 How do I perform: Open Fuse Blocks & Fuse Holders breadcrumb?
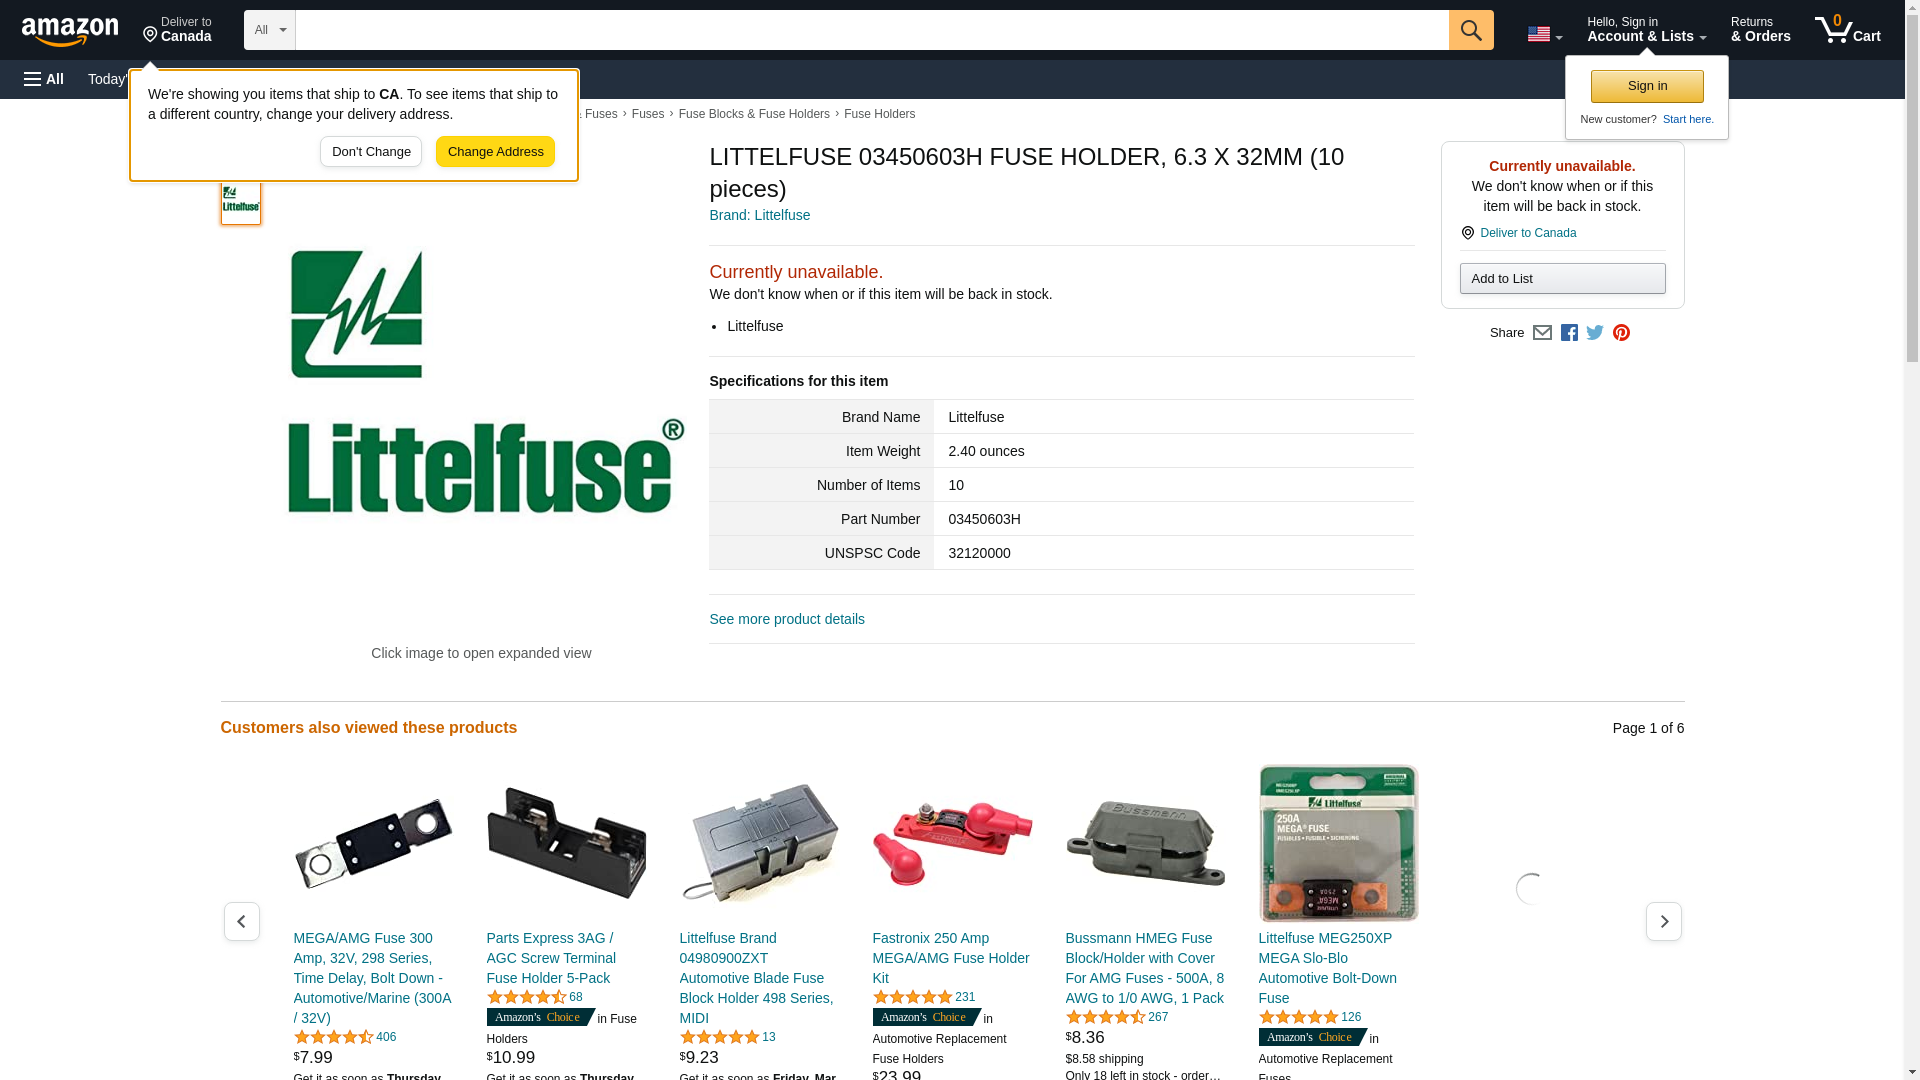coord(754,114)
